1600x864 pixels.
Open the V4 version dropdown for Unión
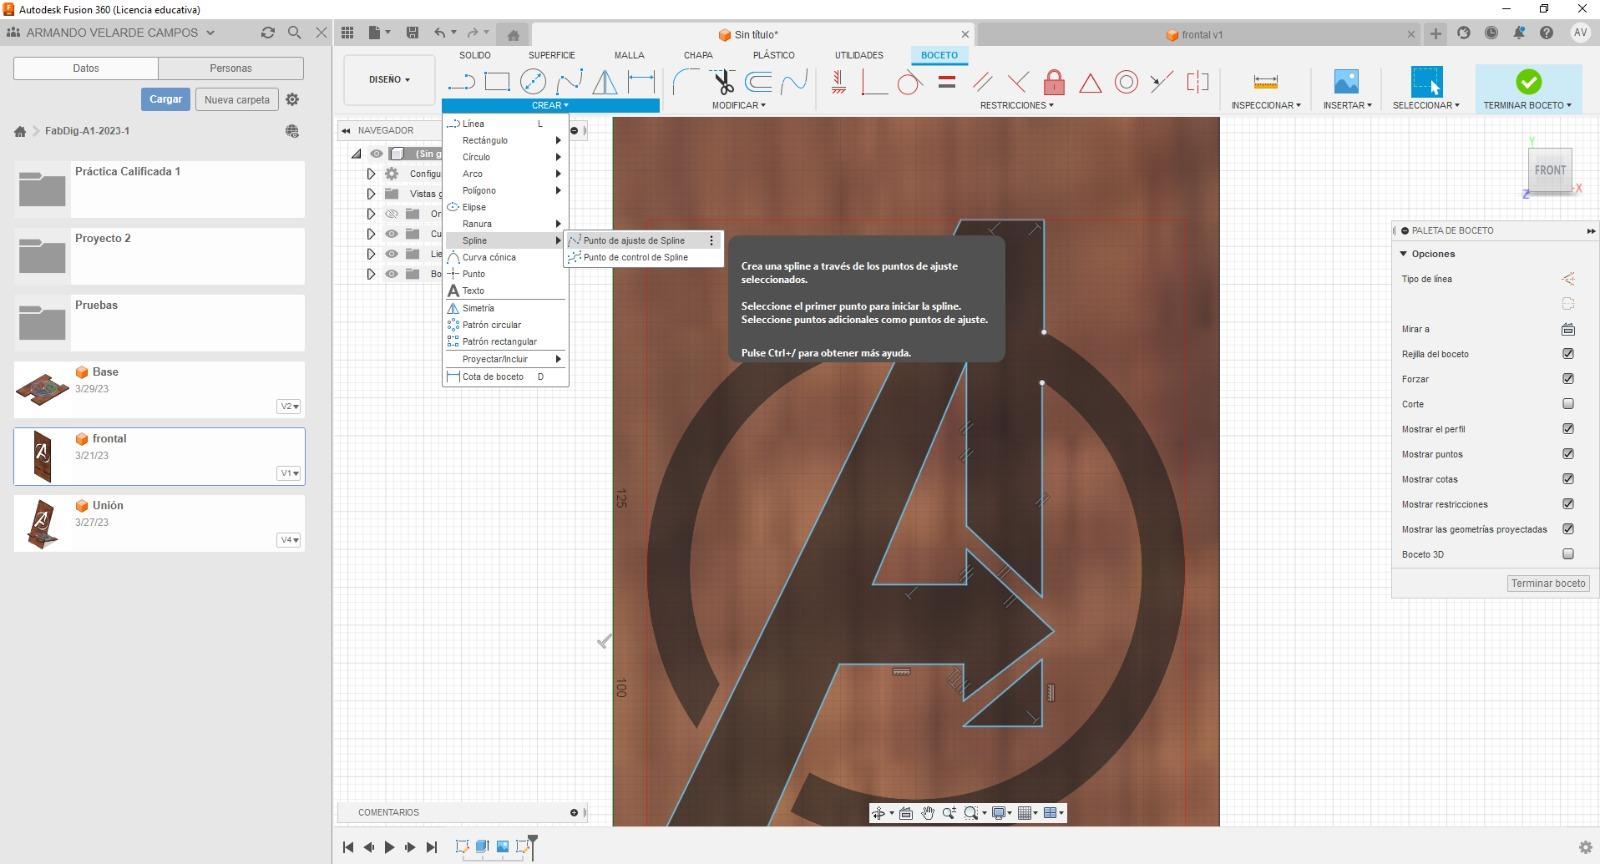(x=289, y=540)
